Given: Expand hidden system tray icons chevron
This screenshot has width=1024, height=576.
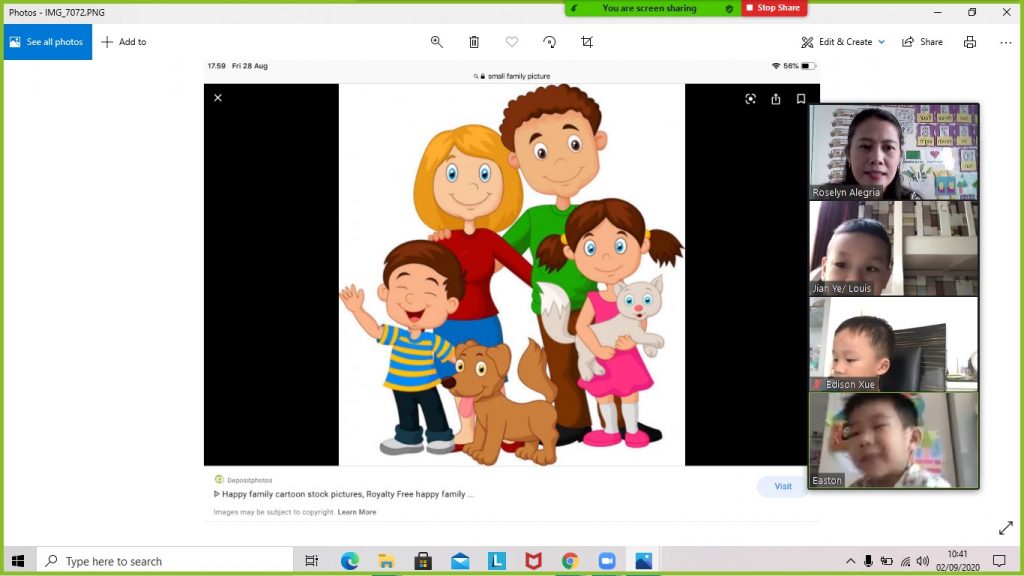Looking at the screenshot, I should pos(850,561).
